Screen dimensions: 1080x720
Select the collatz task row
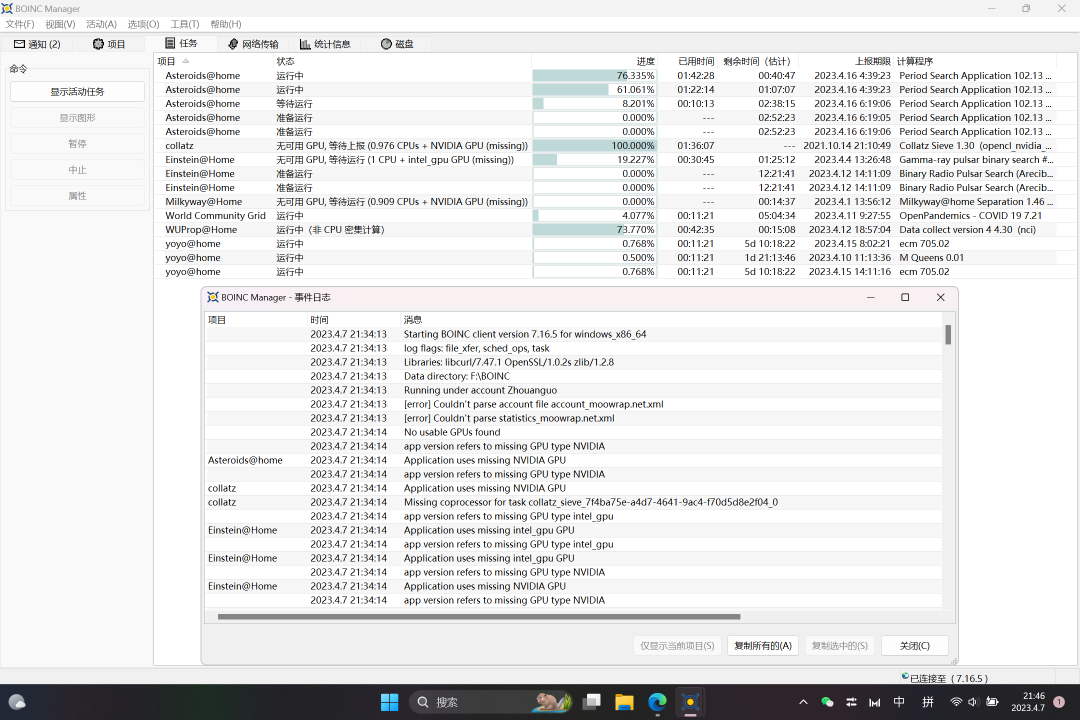[605, 146]
